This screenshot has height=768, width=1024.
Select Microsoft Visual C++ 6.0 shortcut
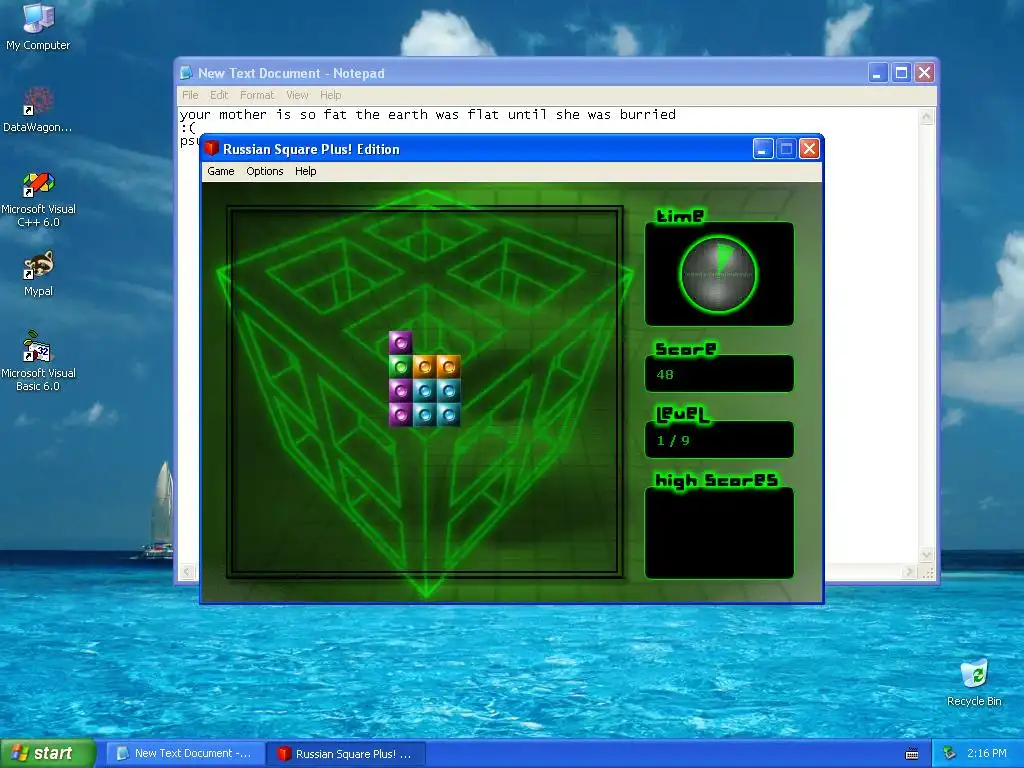pyautogui.click(x=38, y=199)
